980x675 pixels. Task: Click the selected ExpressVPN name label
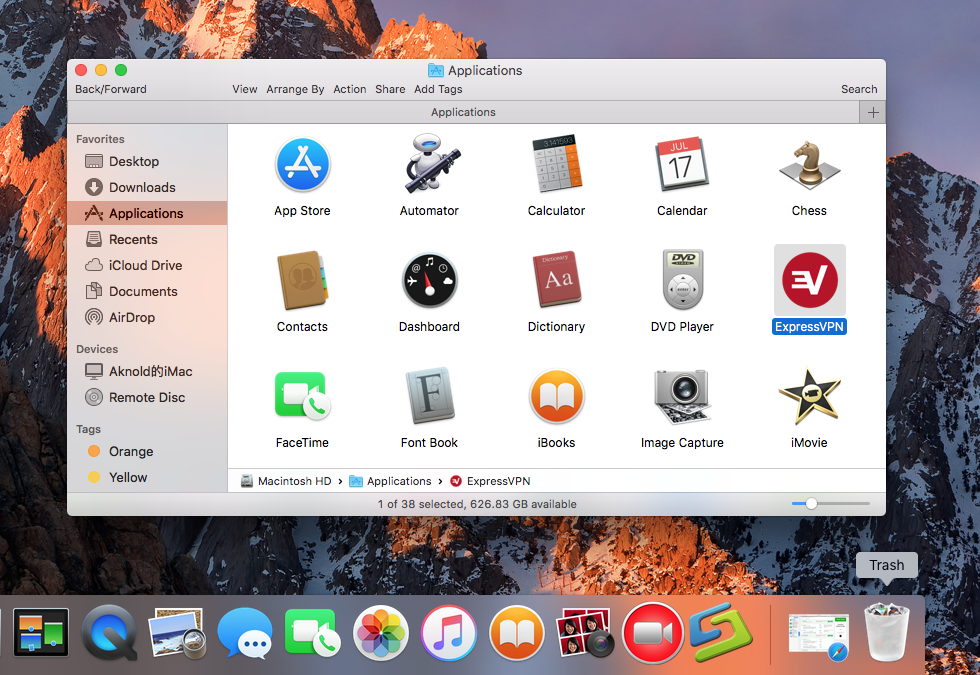click(809, 327)
